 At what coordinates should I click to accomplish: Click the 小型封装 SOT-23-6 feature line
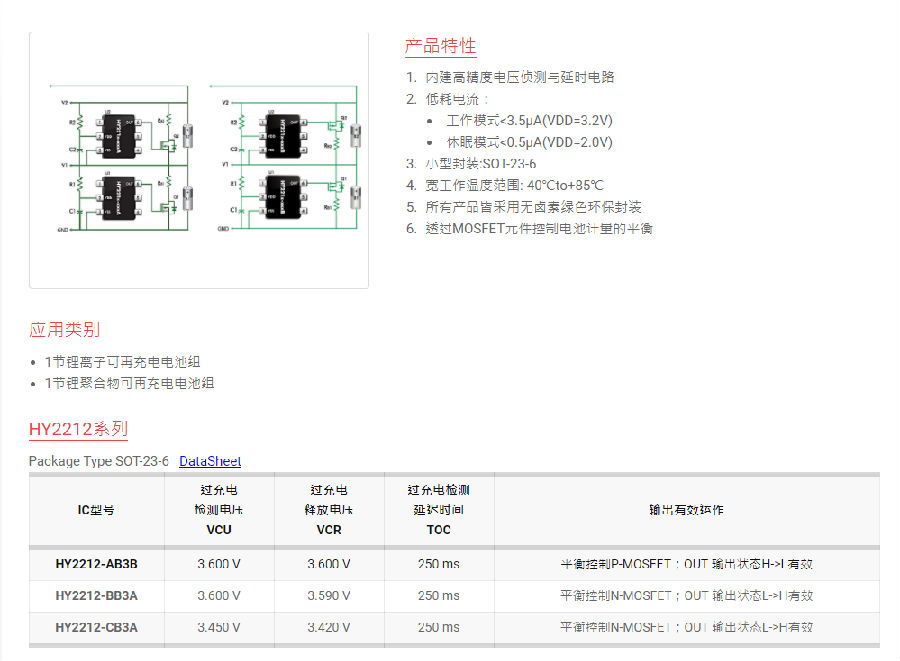480,164
